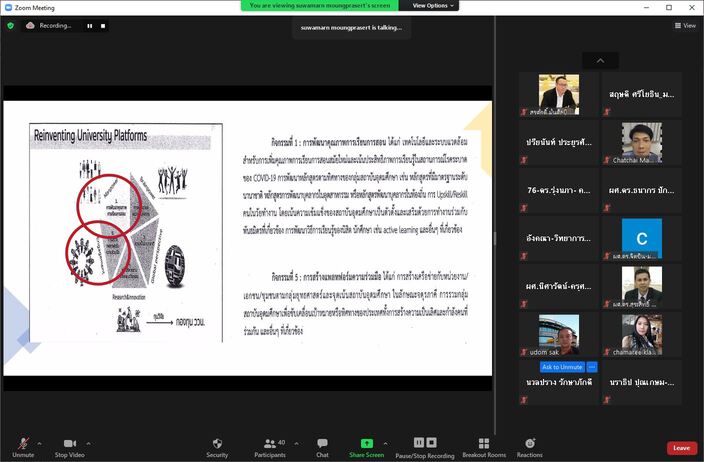Select Chatchai Ma video thumbnail

642,143
